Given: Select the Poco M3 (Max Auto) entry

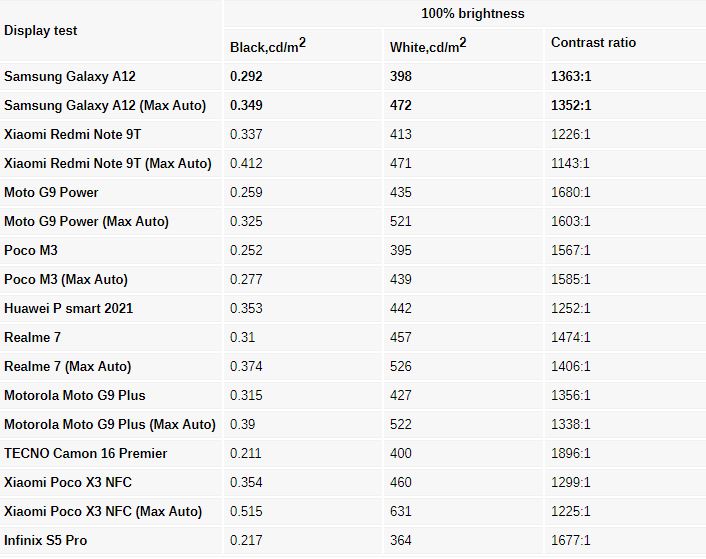Looking at the screenshot, I should (66, 280).
